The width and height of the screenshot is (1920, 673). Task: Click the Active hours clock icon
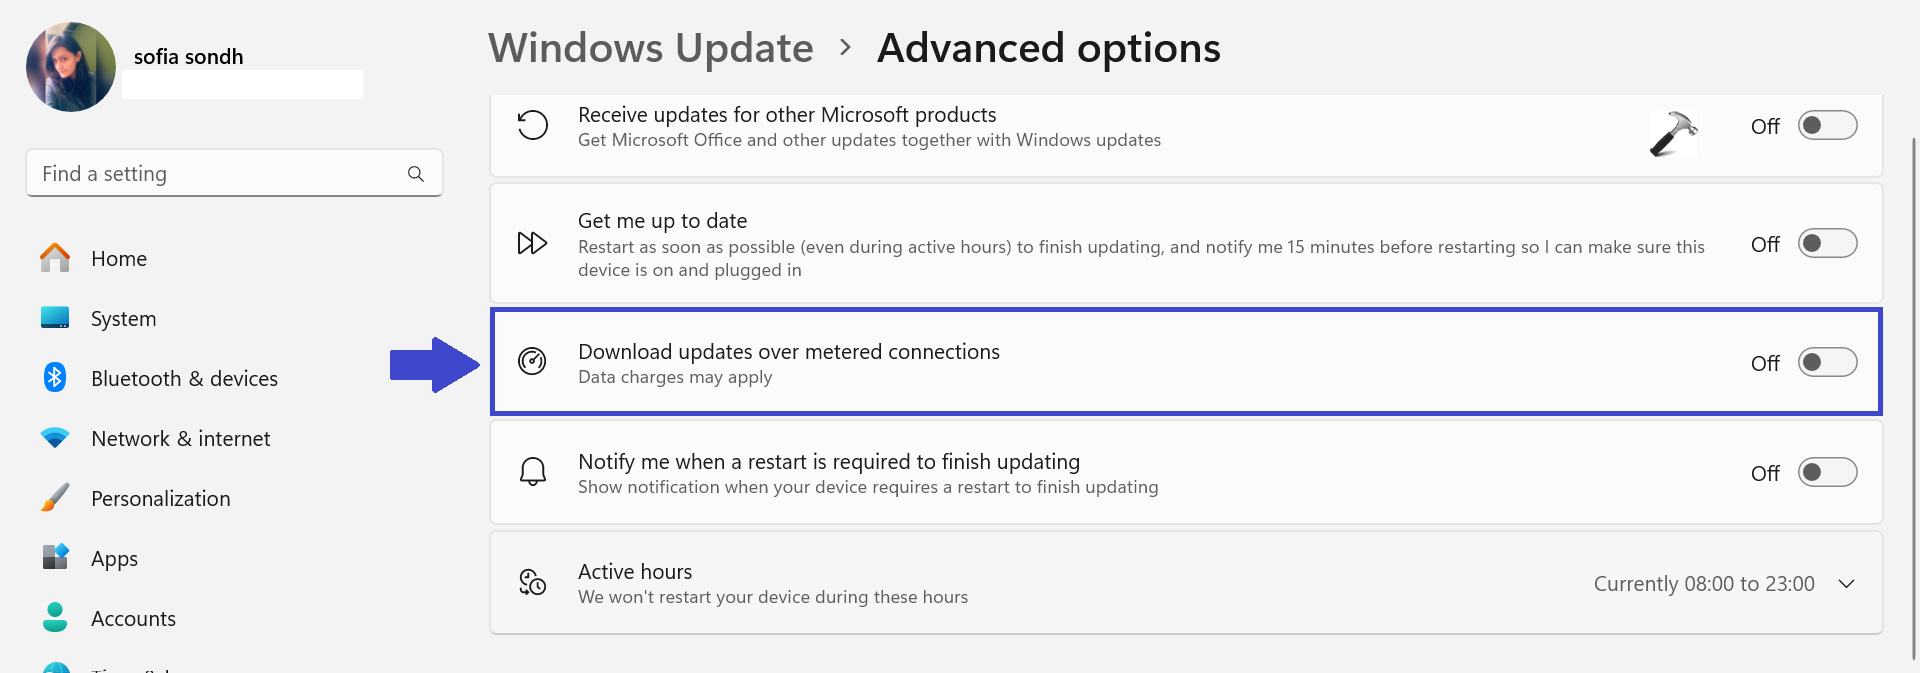(x=532, y=582)
